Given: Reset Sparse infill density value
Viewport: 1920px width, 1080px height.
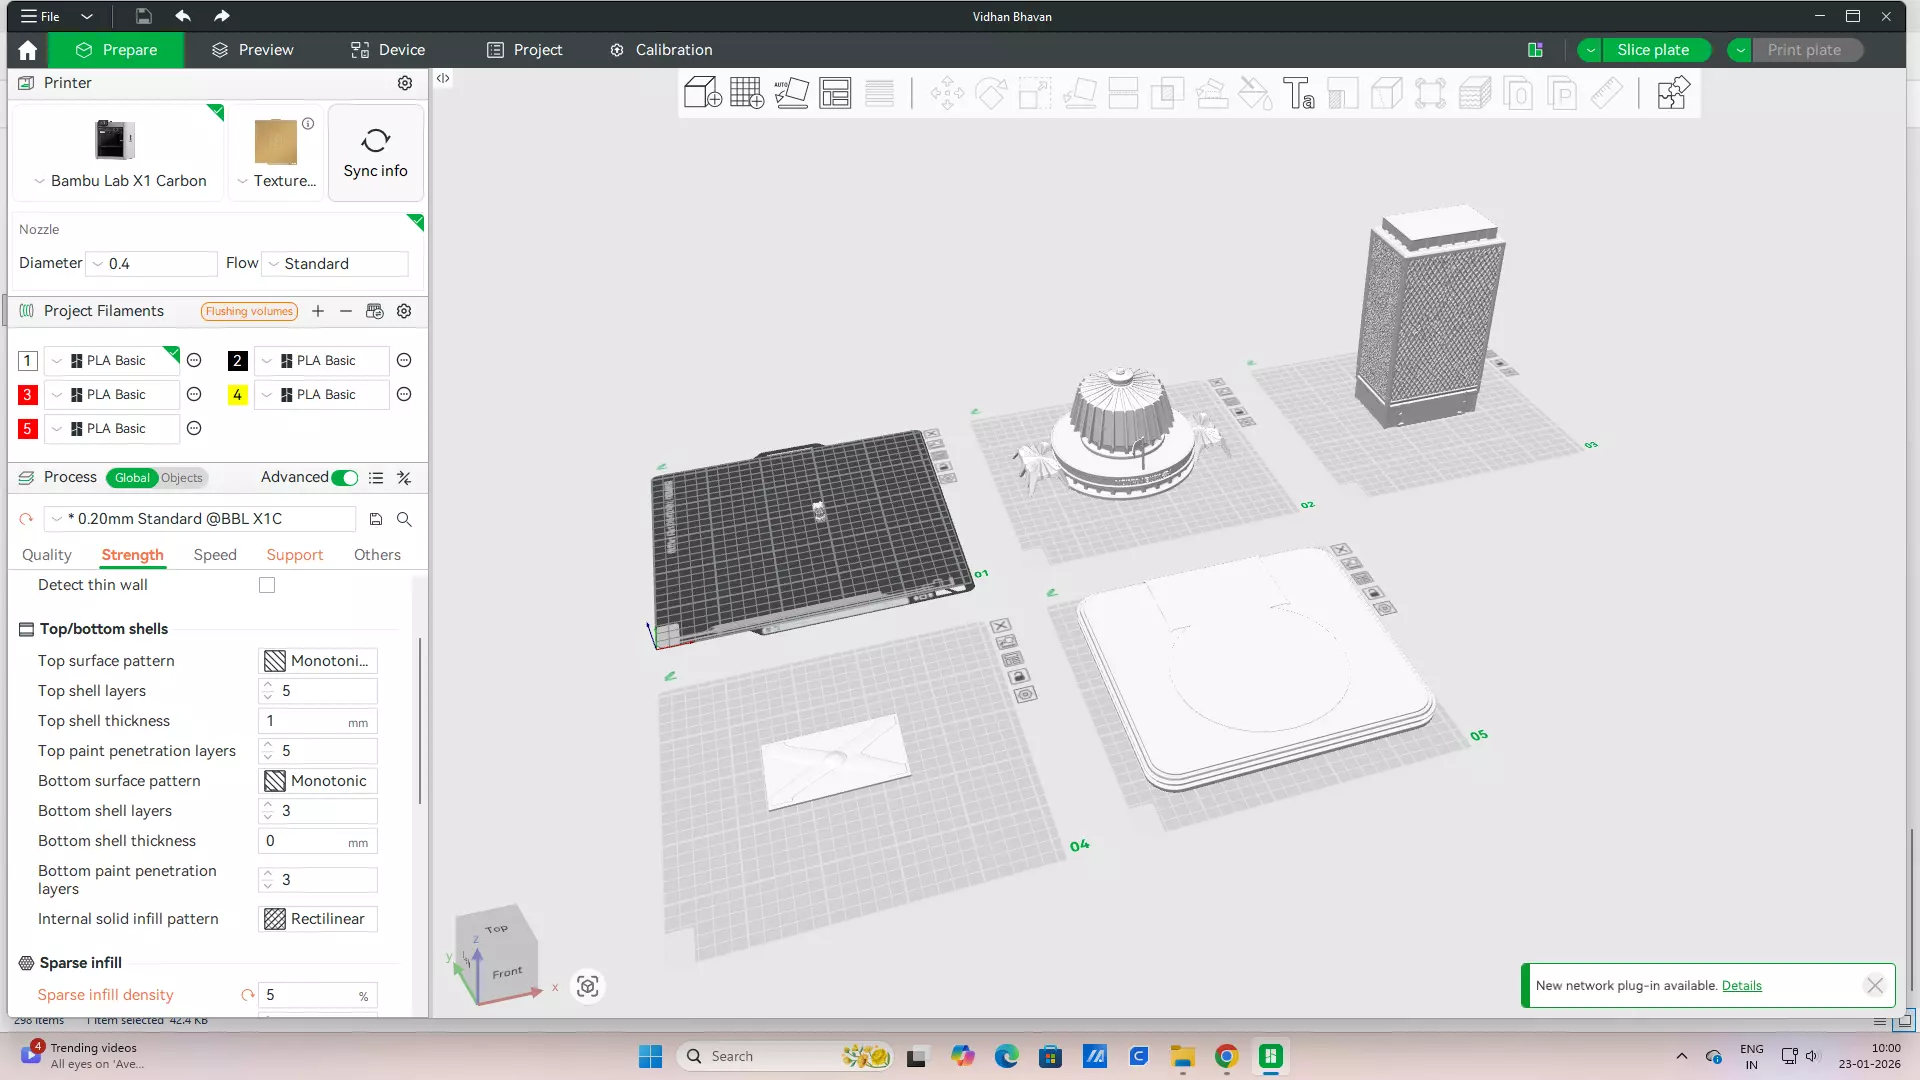Looking at the screenshot, I should pyautogui.click(x=247, y=995).
